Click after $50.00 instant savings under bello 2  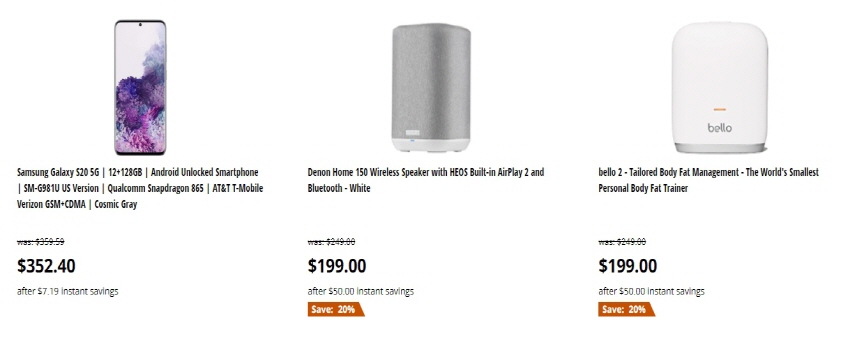pyautogui.click(x=652, y=291)
